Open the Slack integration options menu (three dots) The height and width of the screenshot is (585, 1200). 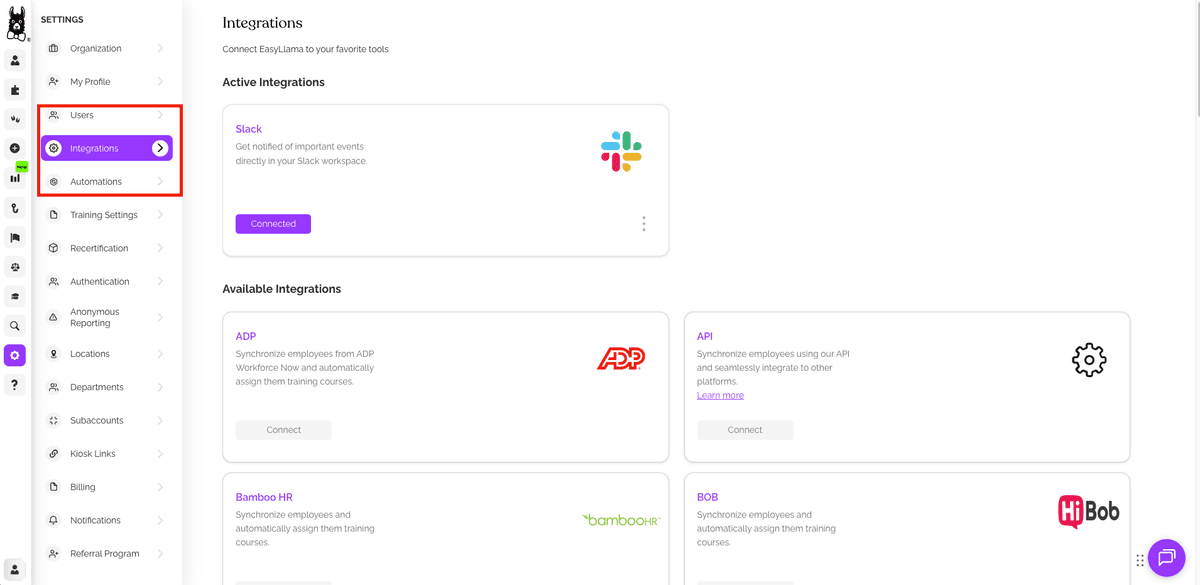click(644, 223)
